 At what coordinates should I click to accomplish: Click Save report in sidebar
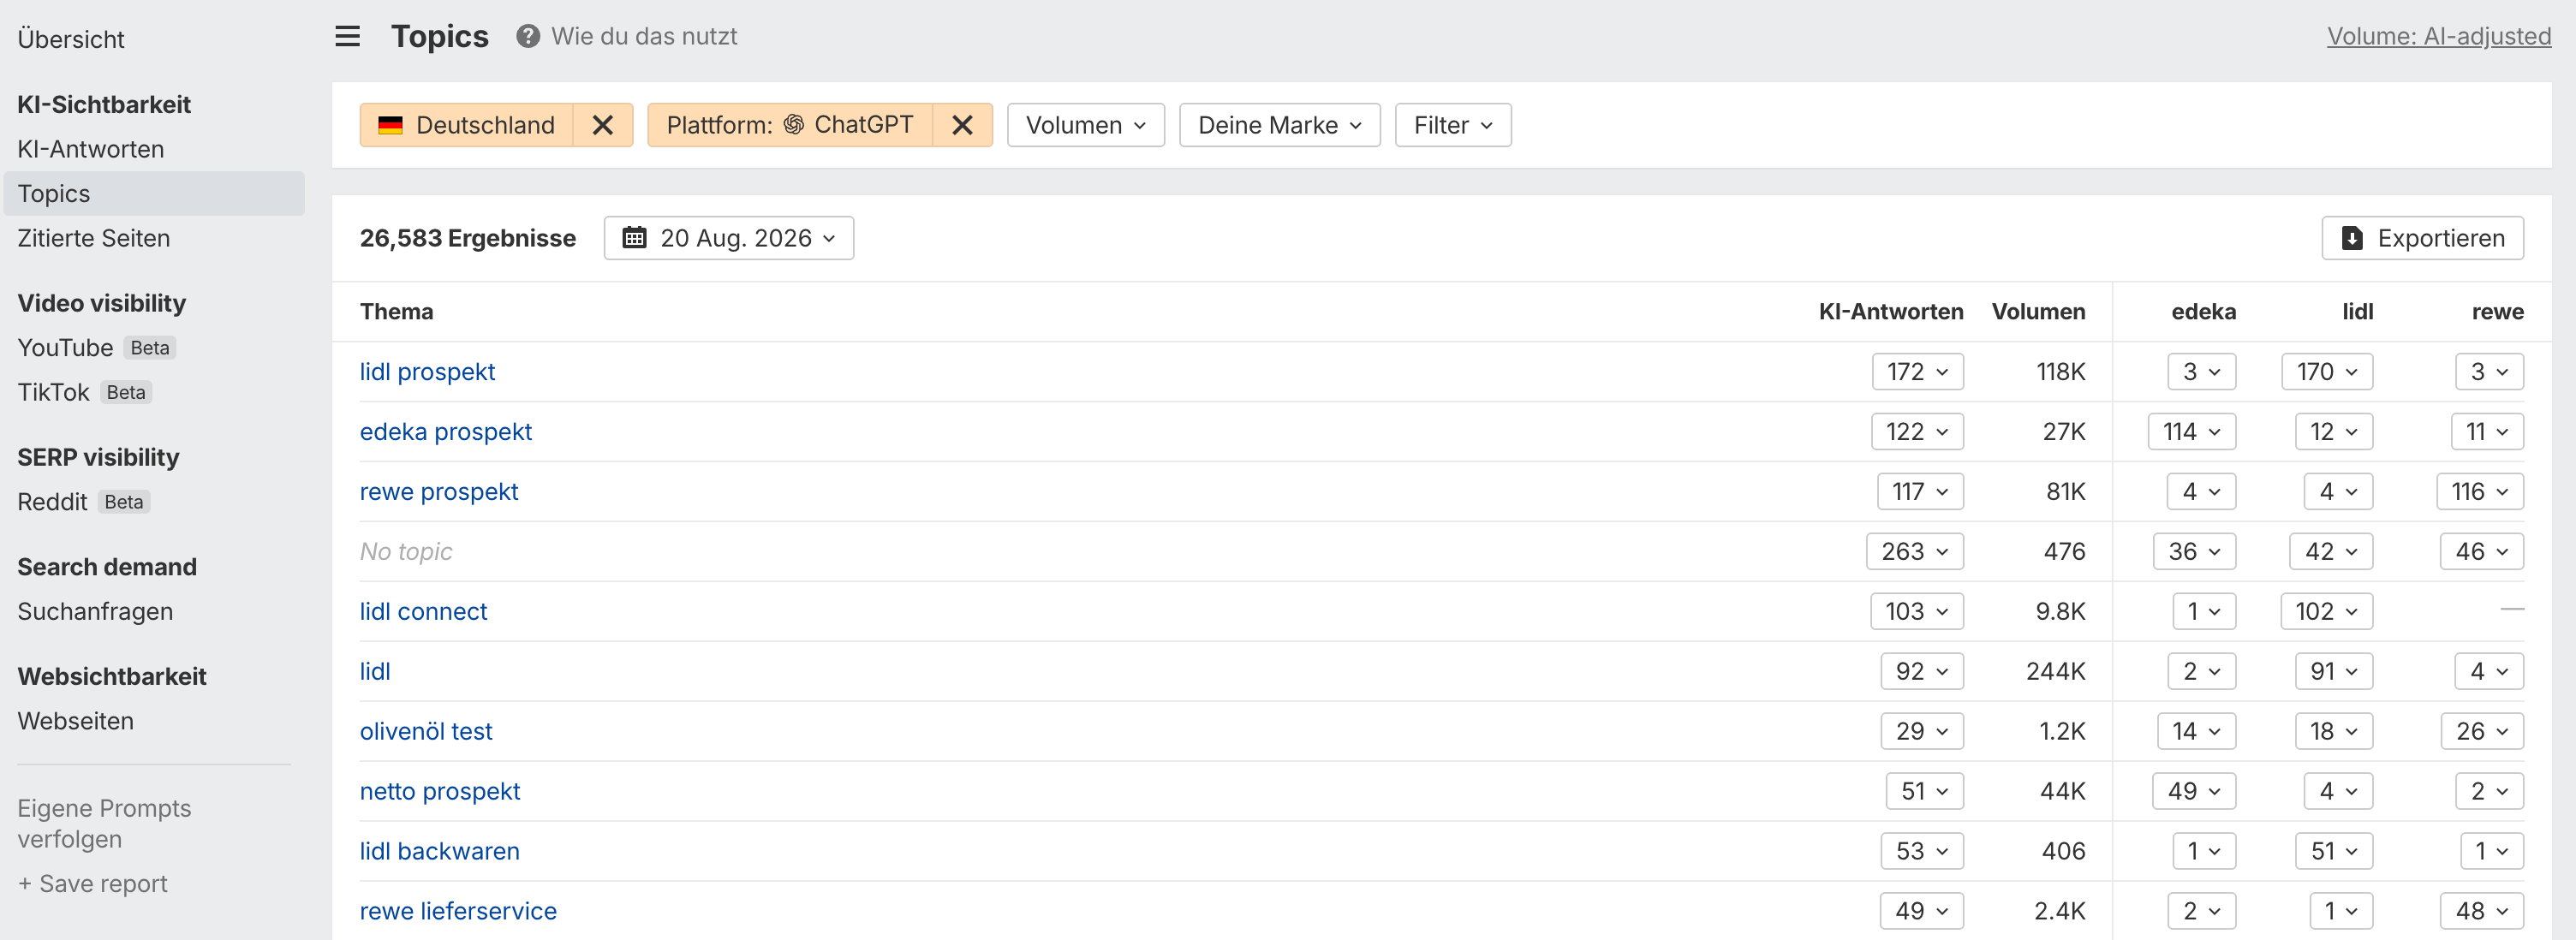pos(92,885)
